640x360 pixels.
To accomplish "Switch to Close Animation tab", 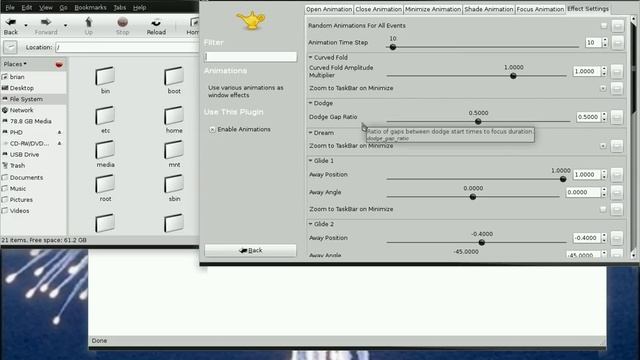I will click(x=378, y=9).
